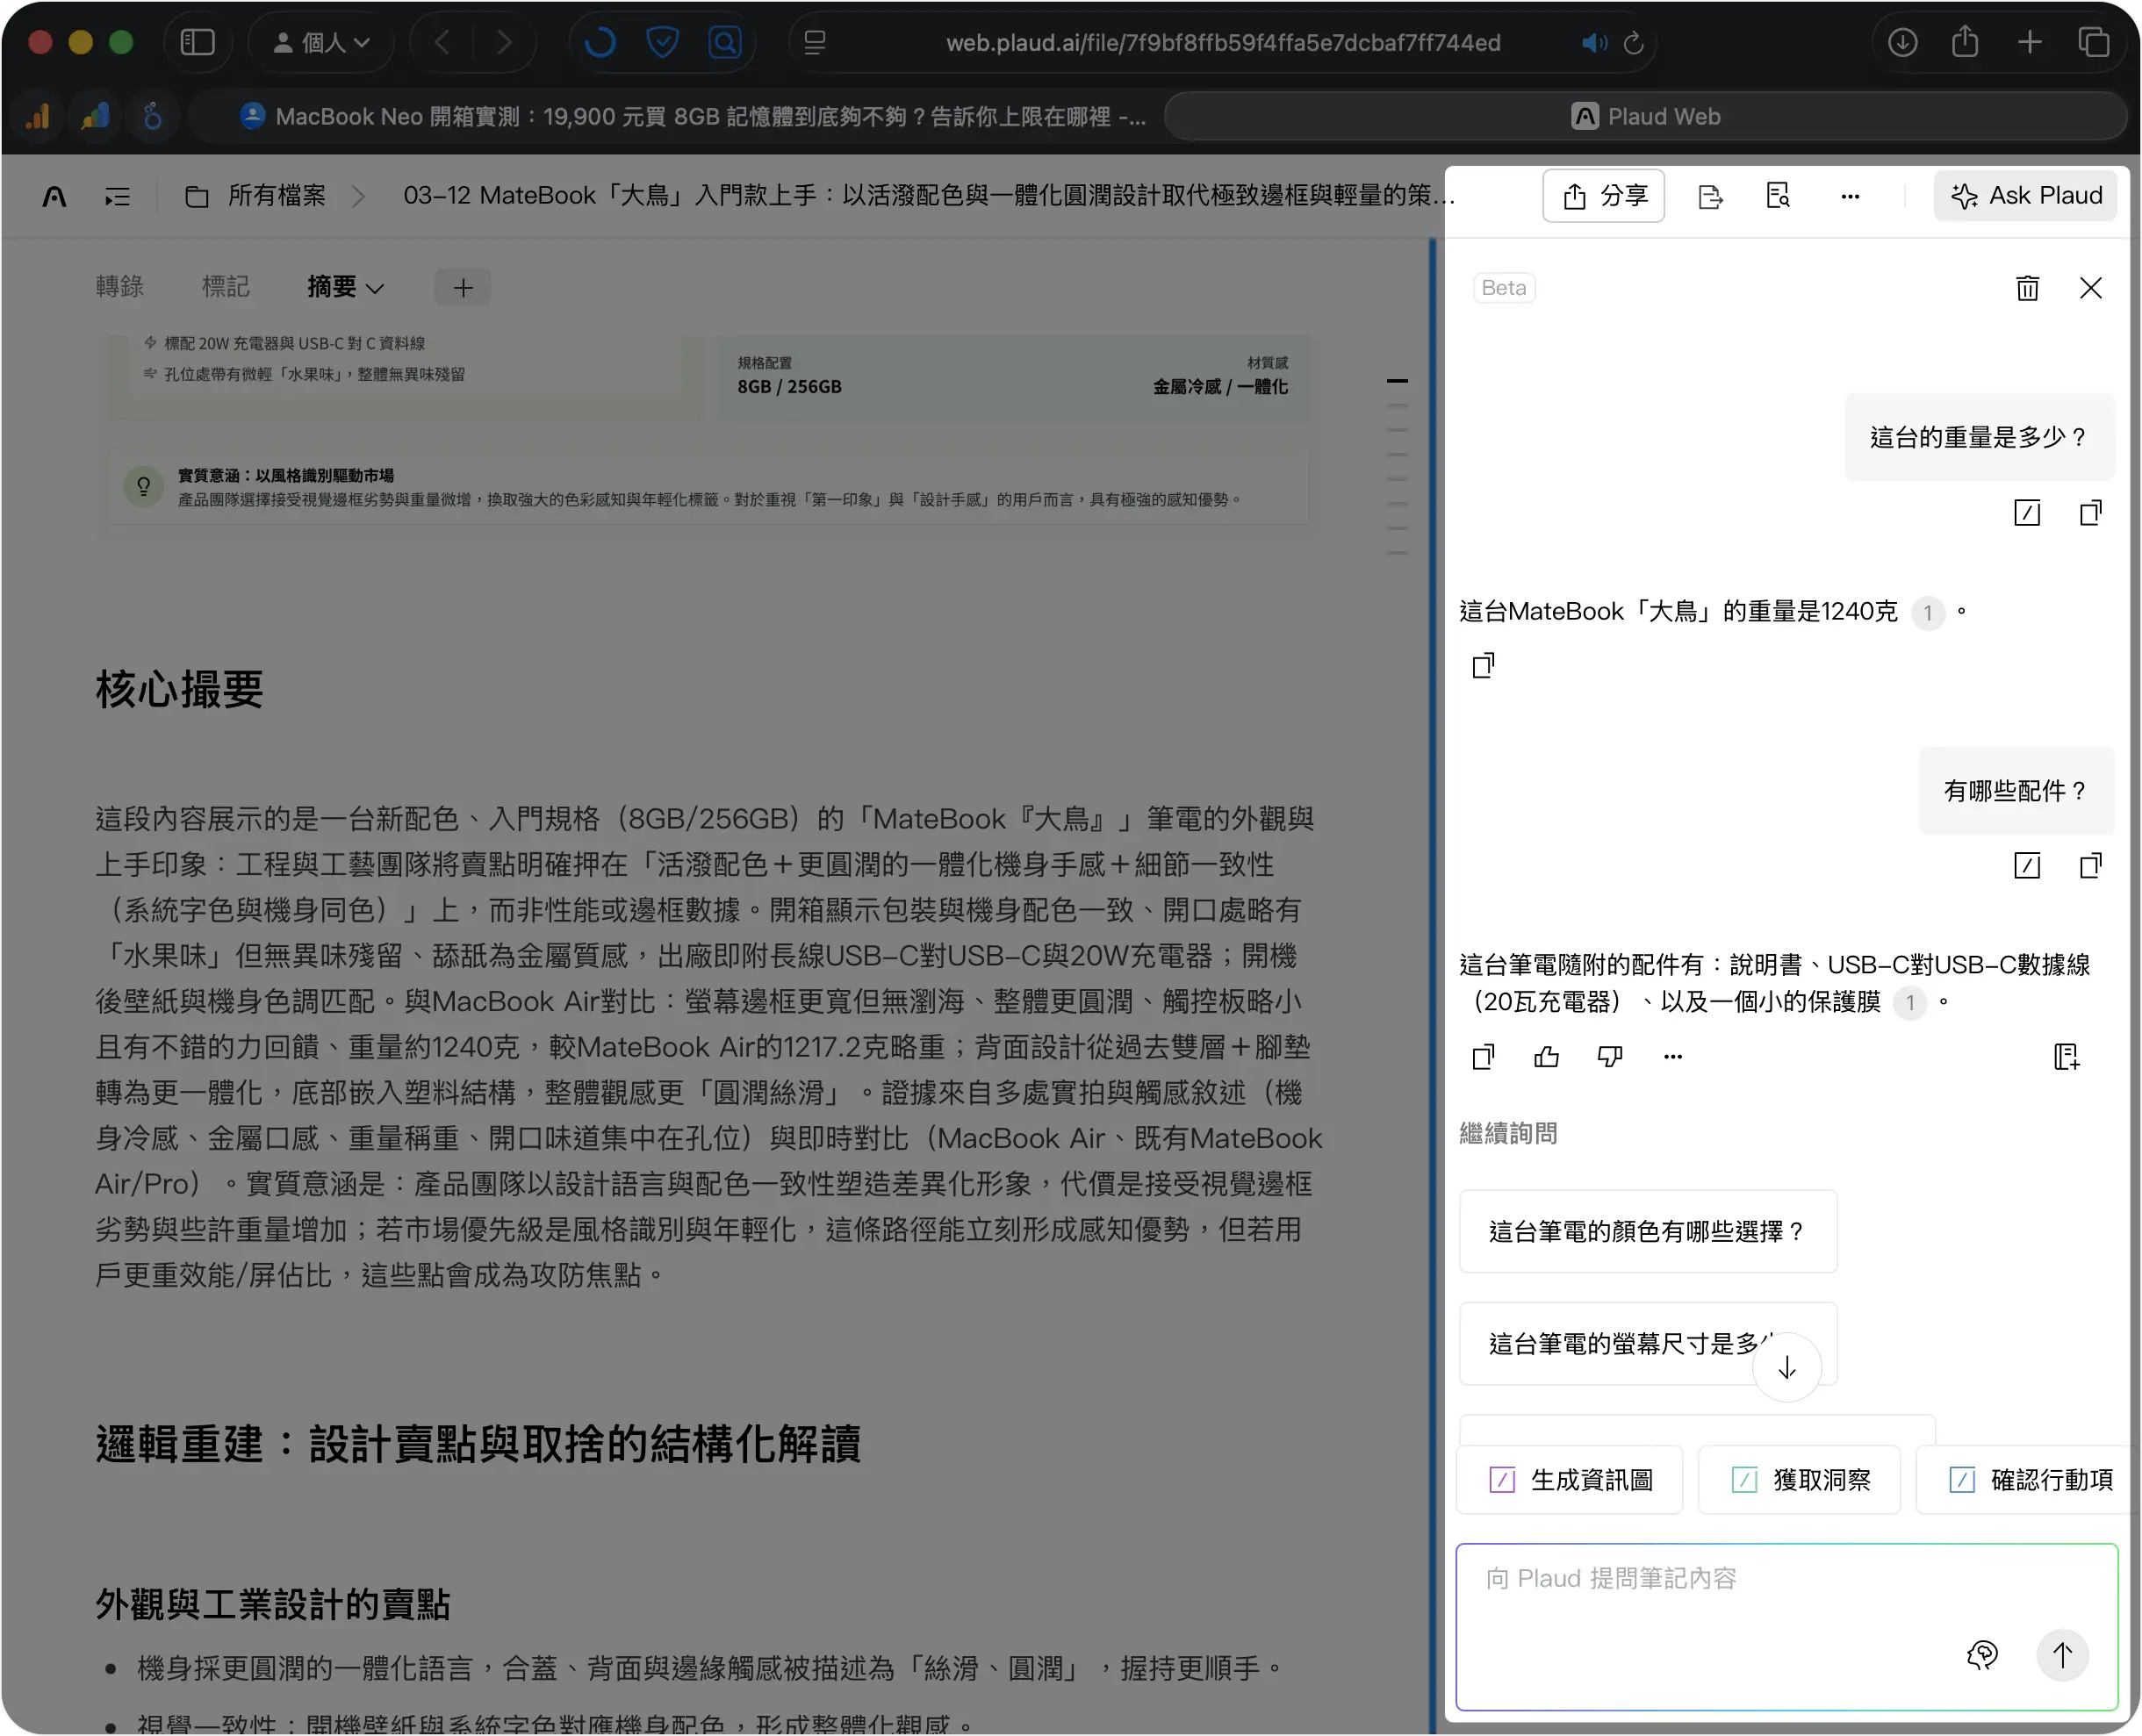Click the Beta badge label
The height and width of the screenshot is (1736, 2142).
coord(1503,288)
